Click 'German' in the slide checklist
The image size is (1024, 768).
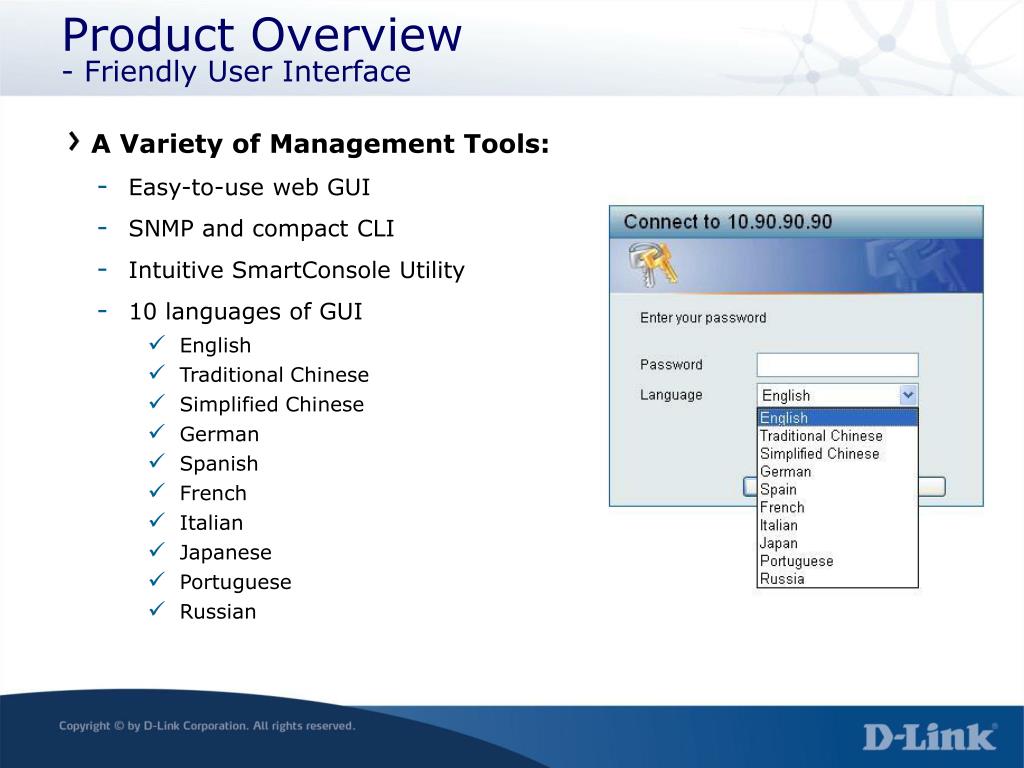pos(219,434)
